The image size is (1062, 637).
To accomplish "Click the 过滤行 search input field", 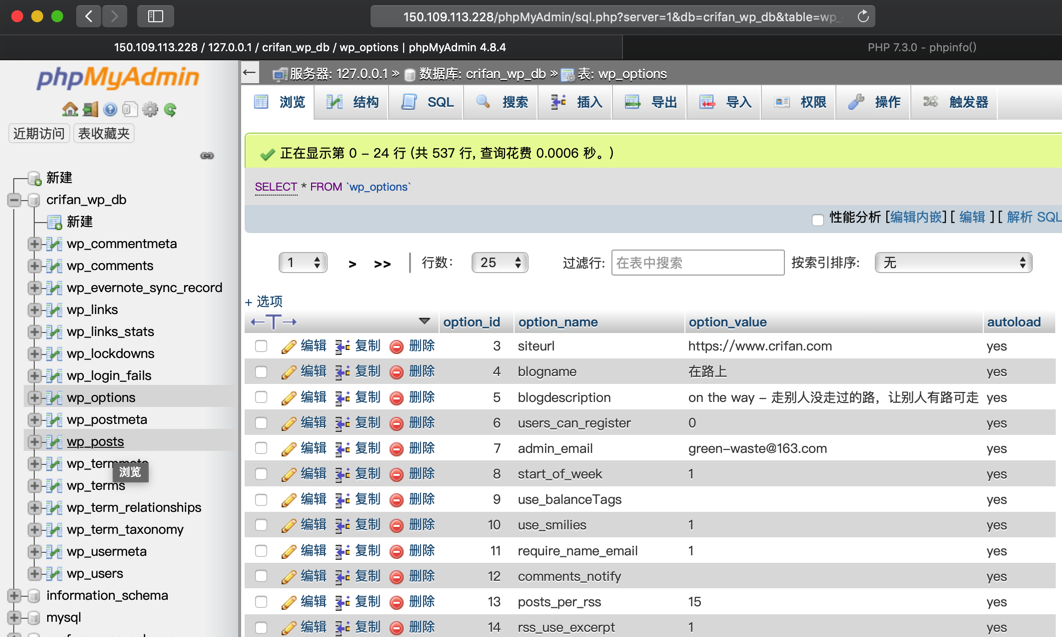I will click(x=698, y=263).
